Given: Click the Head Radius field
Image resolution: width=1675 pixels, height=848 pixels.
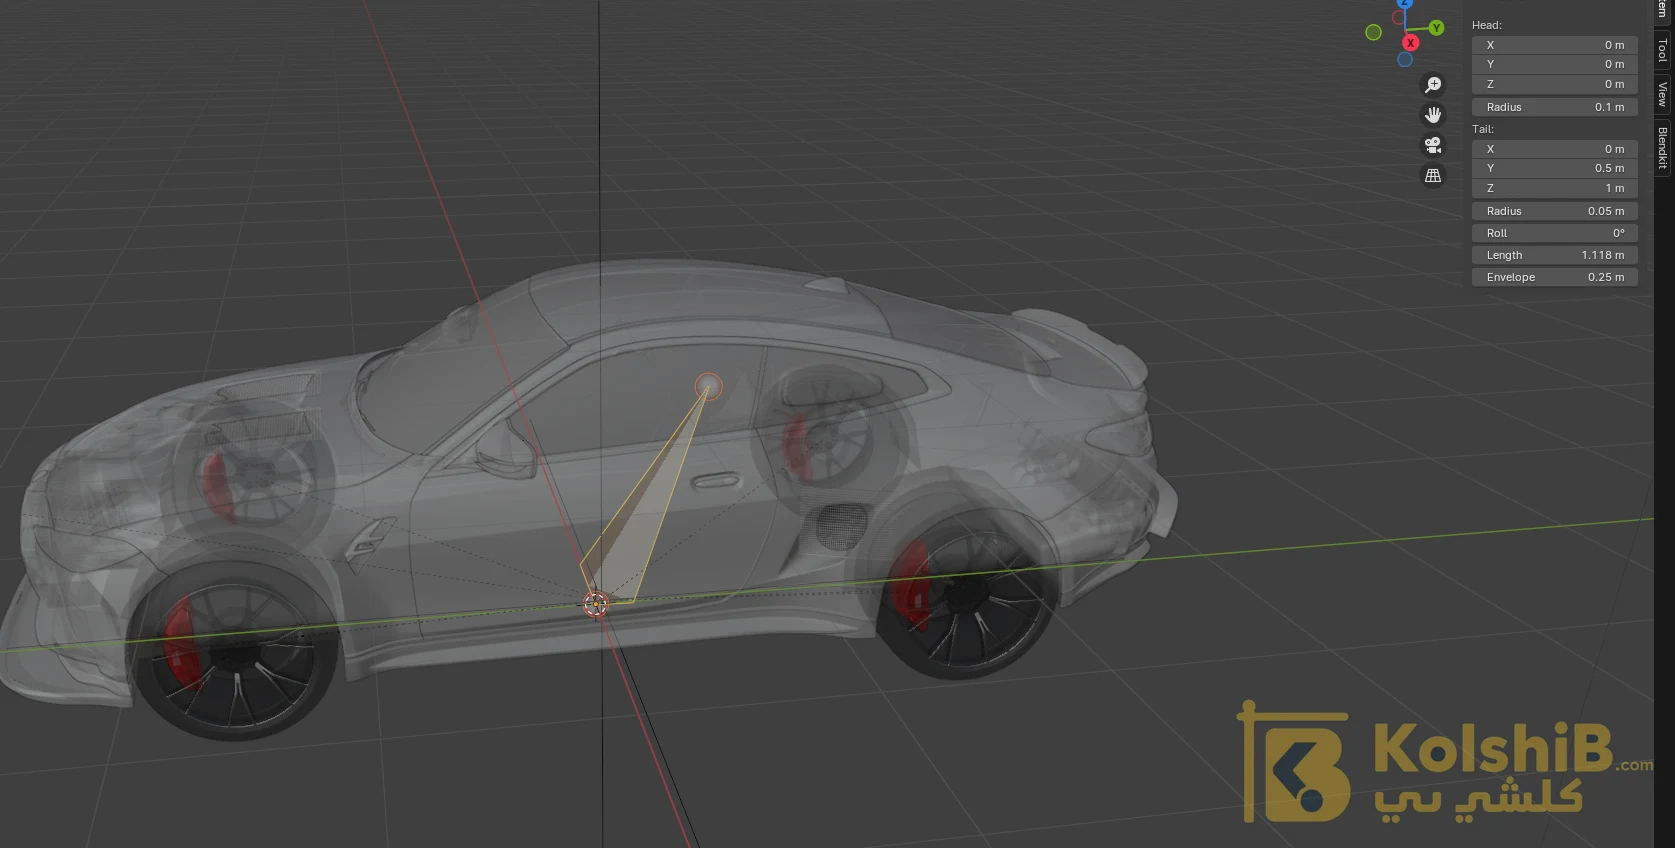Looking at the screenshot, I should tap(1554, 107).
